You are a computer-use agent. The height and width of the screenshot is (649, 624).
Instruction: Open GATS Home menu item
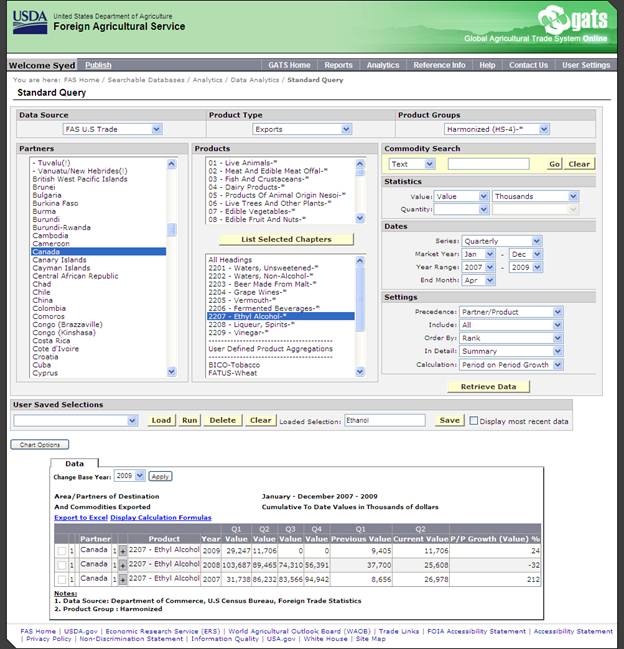tap(289, 65)
